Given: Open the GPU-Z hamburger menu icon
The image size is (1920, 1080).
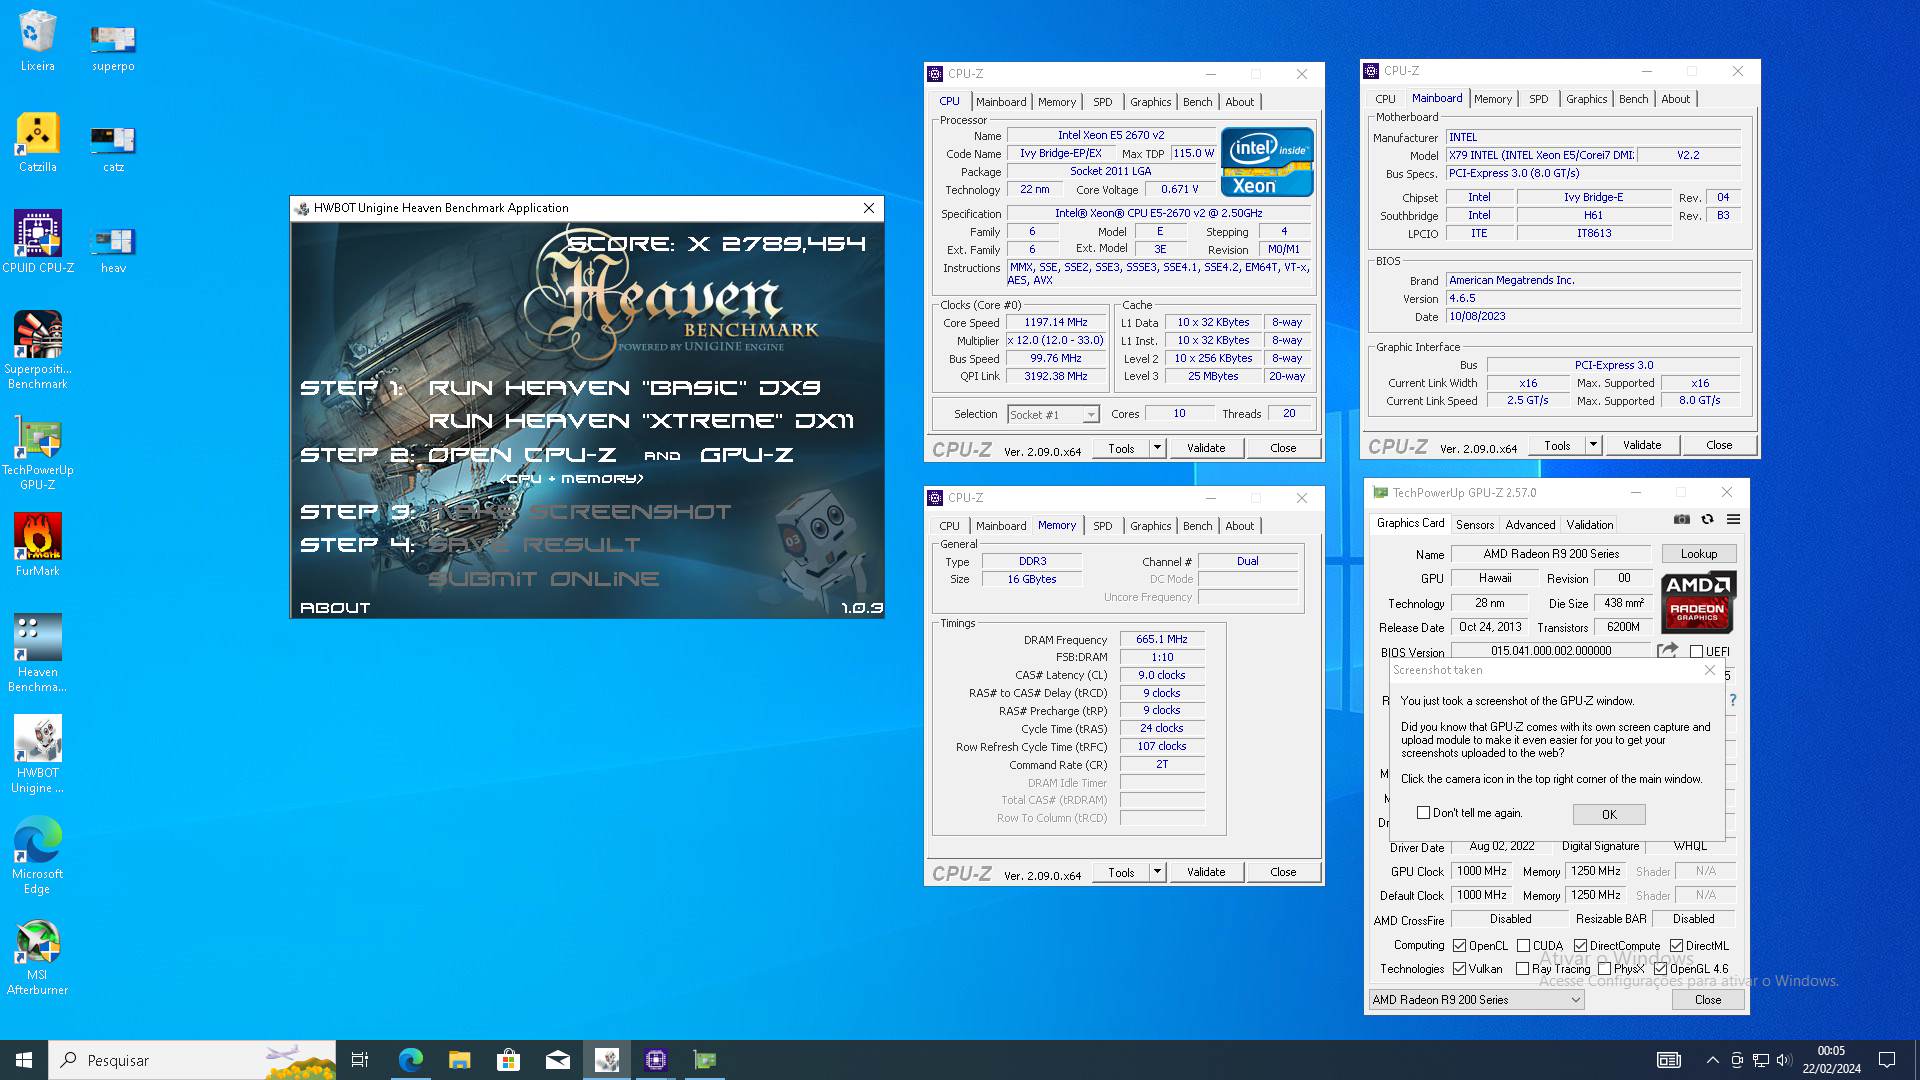Looking at the screenshot, I should (1733, 519).
